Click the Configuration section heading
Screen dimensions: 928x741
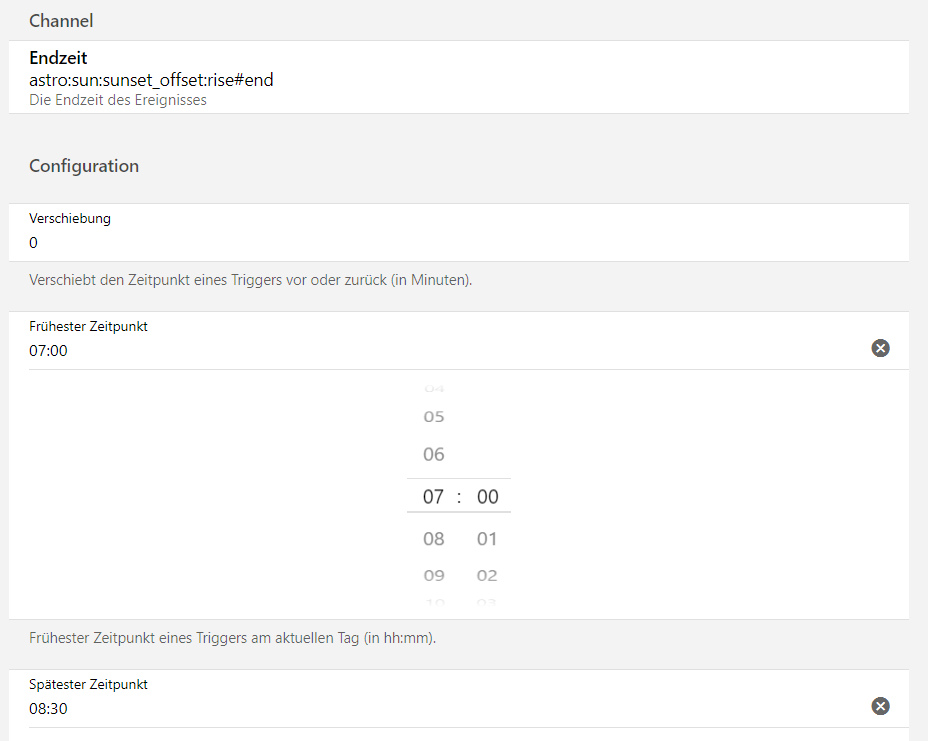coord(84,166)
